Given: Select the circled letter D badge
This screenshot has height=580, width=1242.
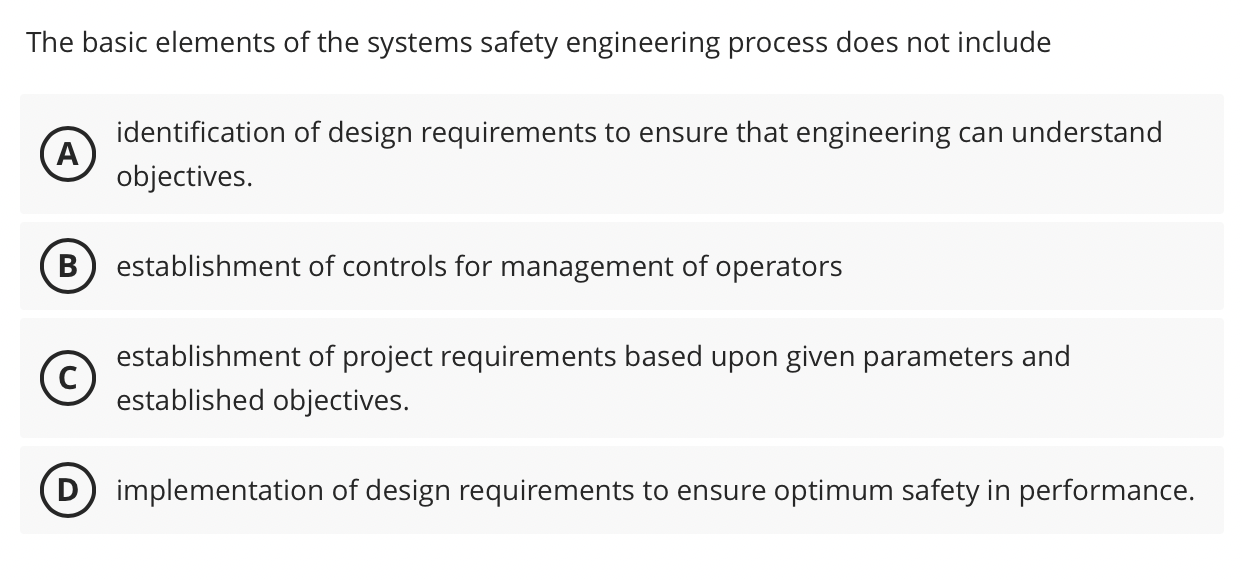Looking at the screenshot, I should coord(68,491).
